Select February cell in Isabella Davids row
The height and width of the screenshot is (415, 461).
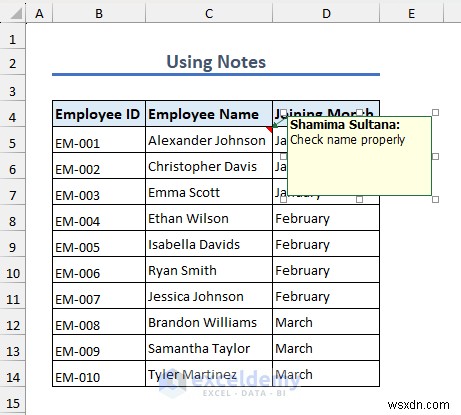click(326, 244)
